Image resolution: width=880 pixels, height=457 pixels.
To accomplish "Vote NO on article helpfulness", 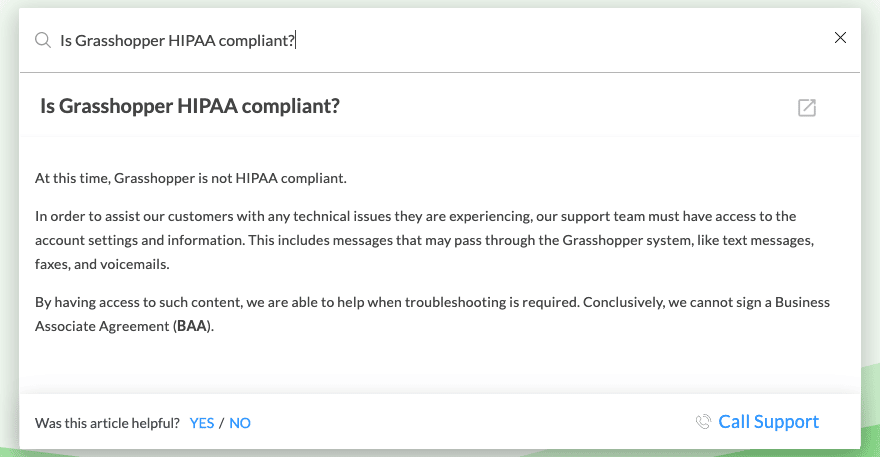I will [x=240, y=423].
